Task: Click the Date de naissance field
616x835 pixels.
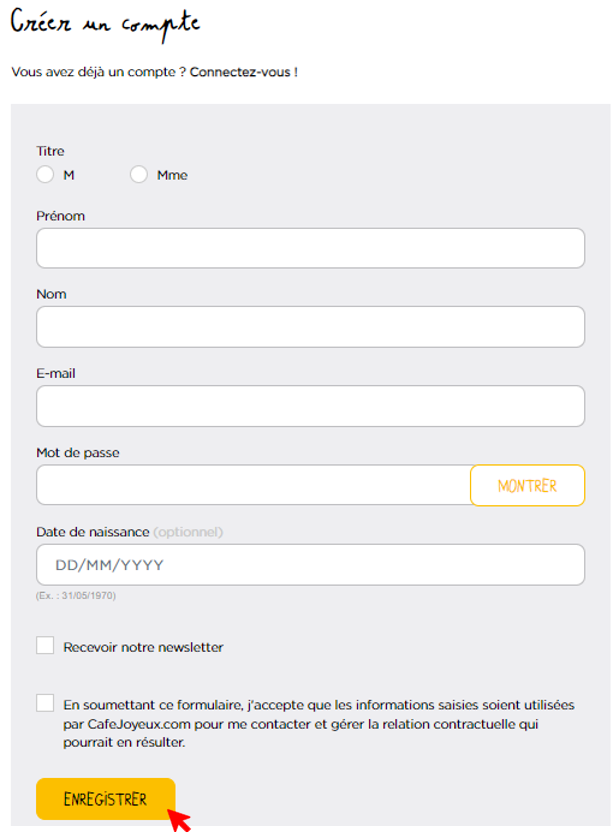Action: coord(310,565)
